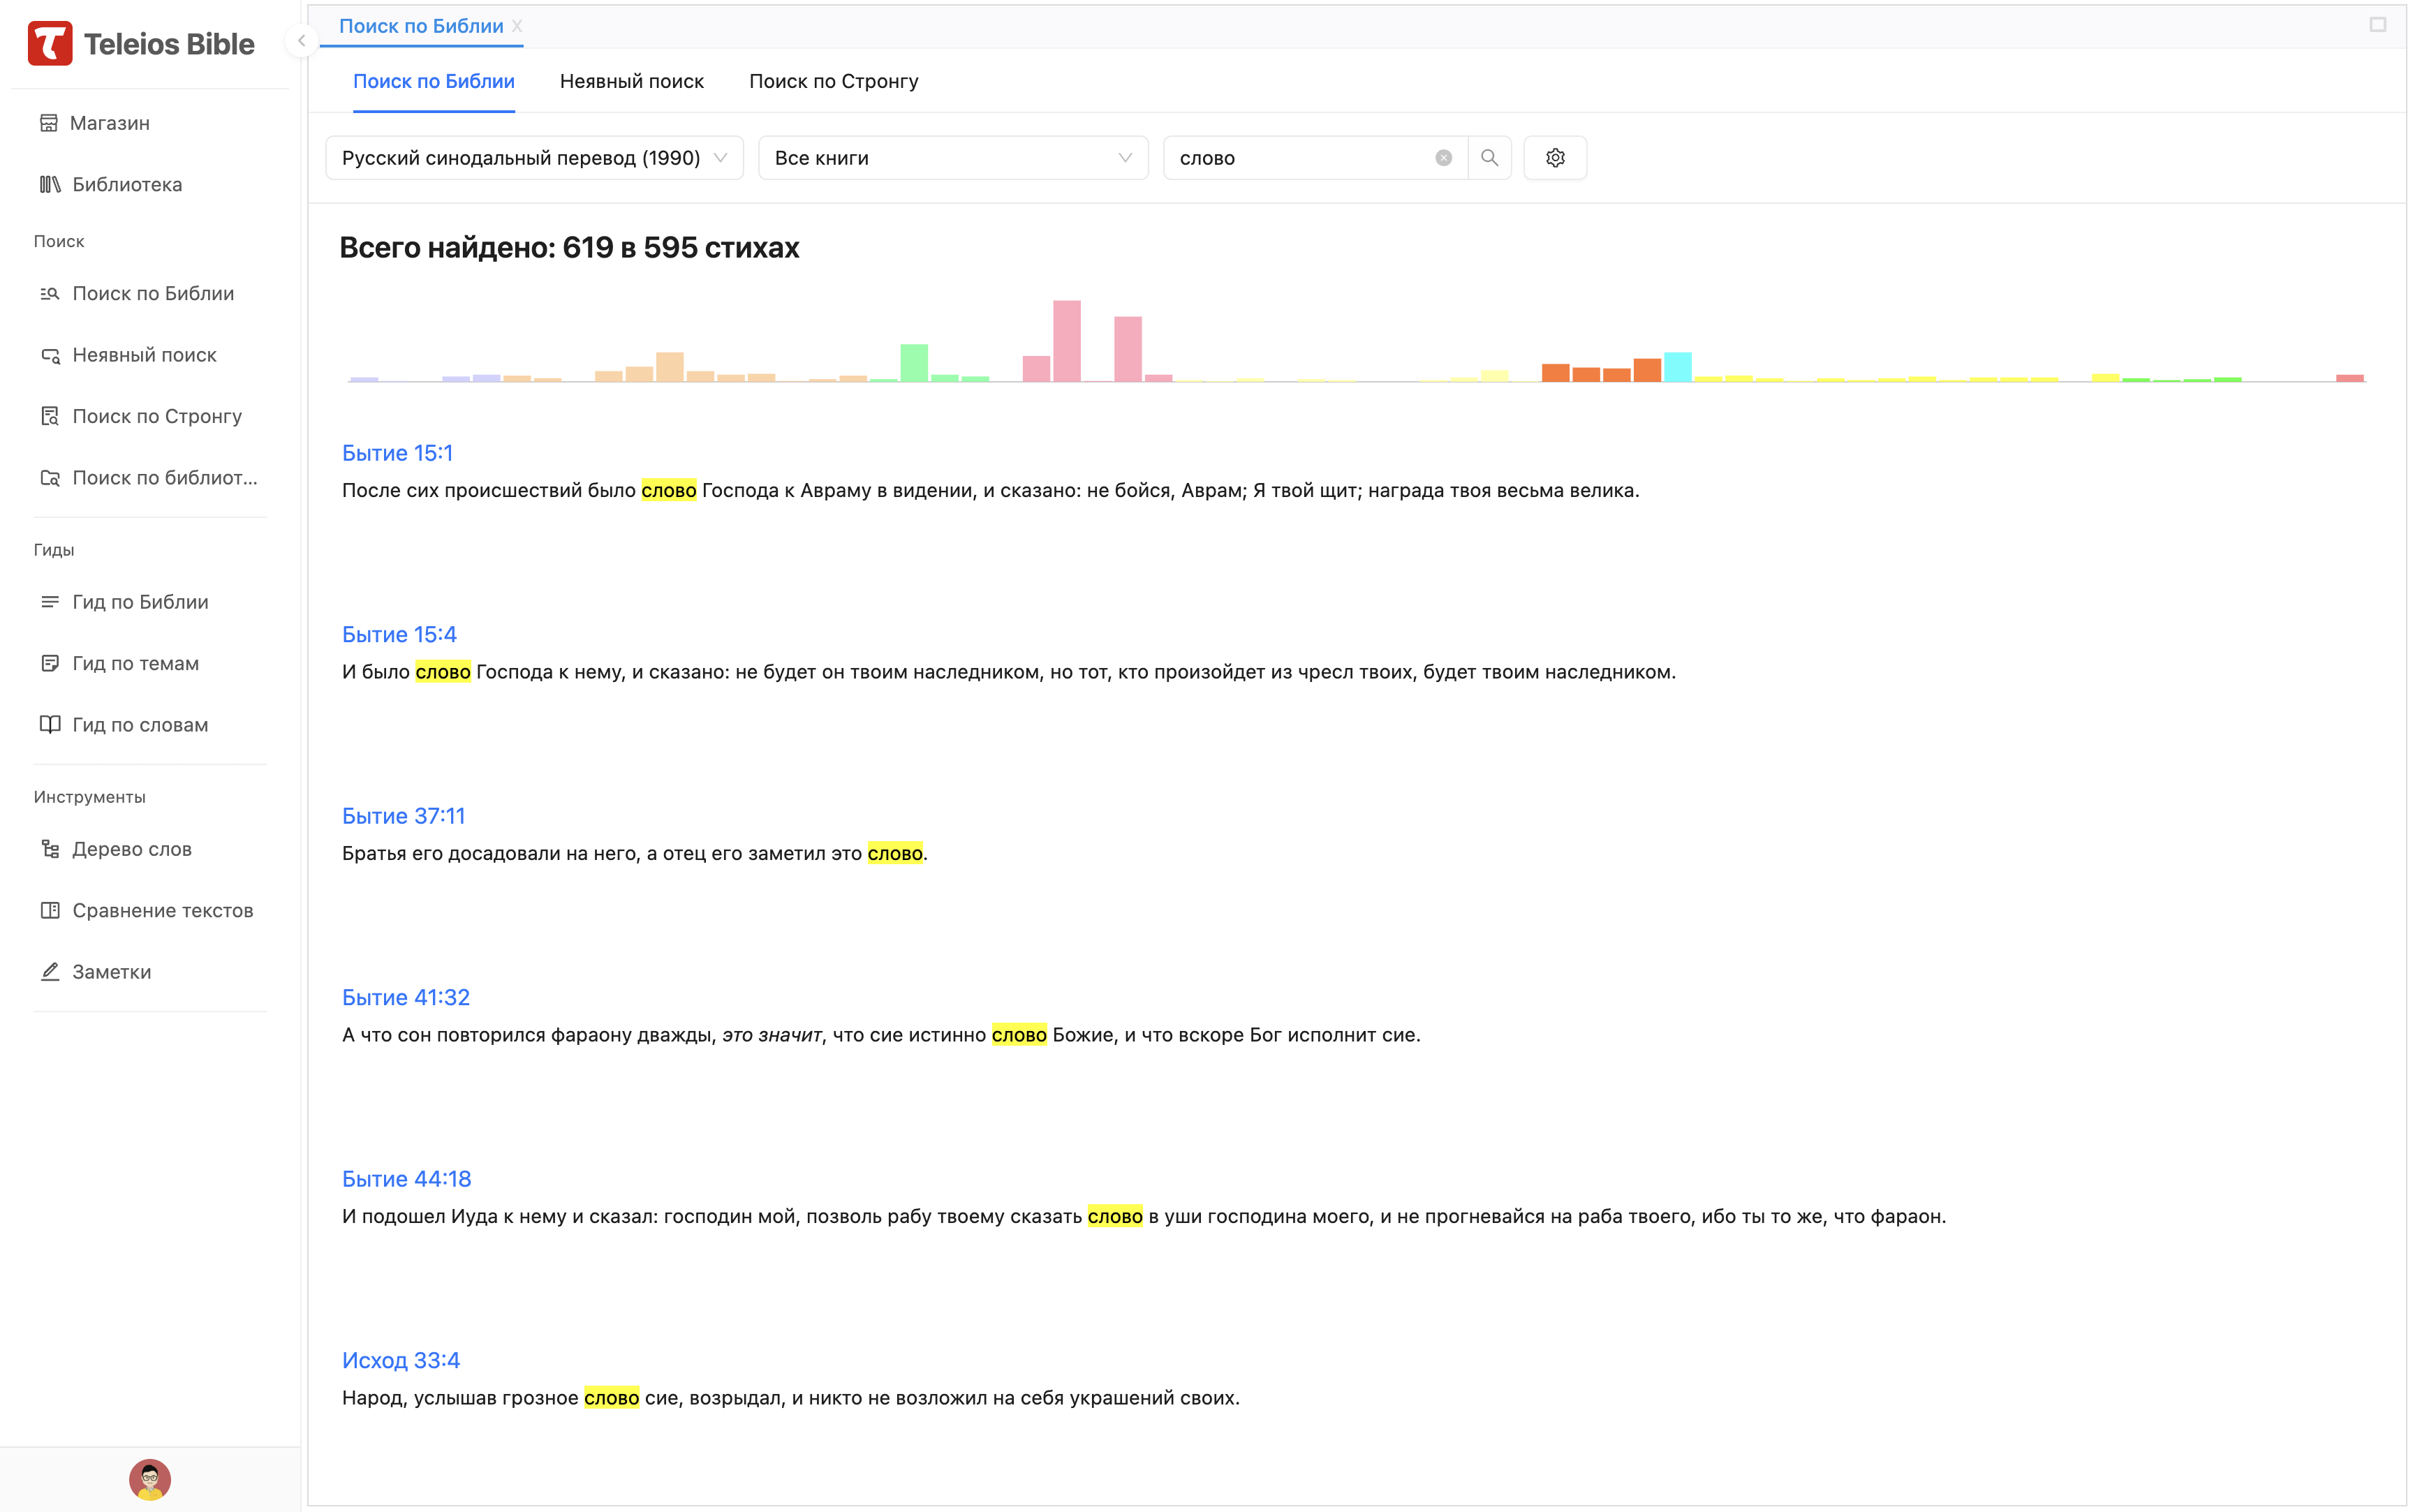Open search settings gear icon

click(1555, 158)
